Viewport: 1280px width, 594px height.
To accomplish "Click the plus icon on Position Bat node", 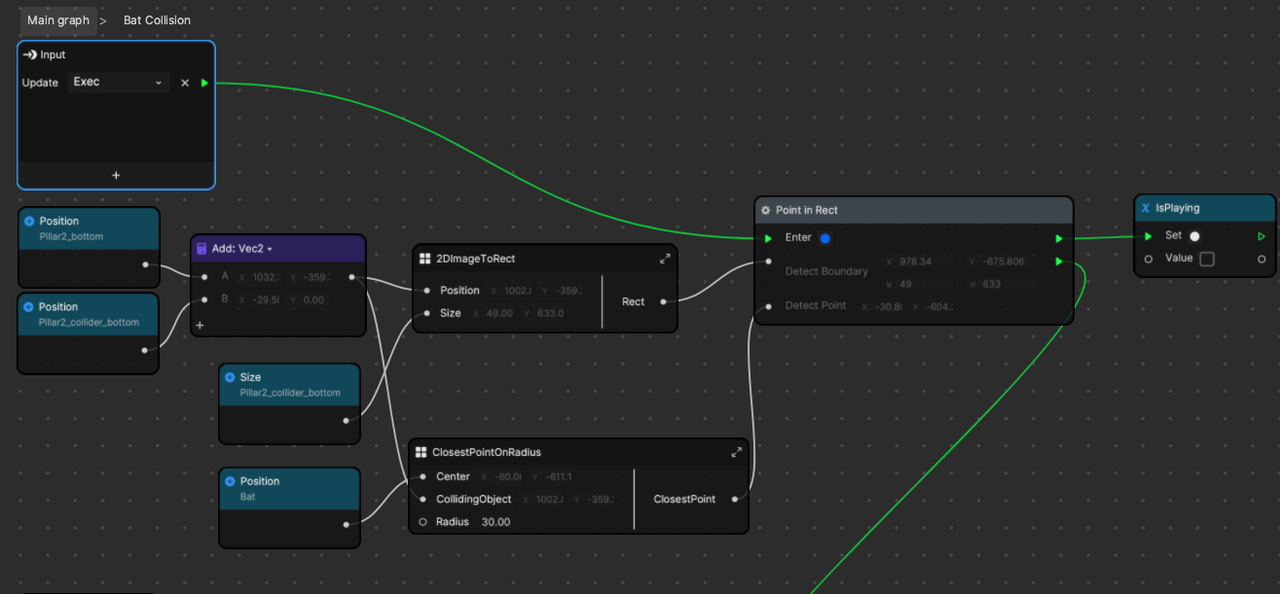I will [229, 481].
